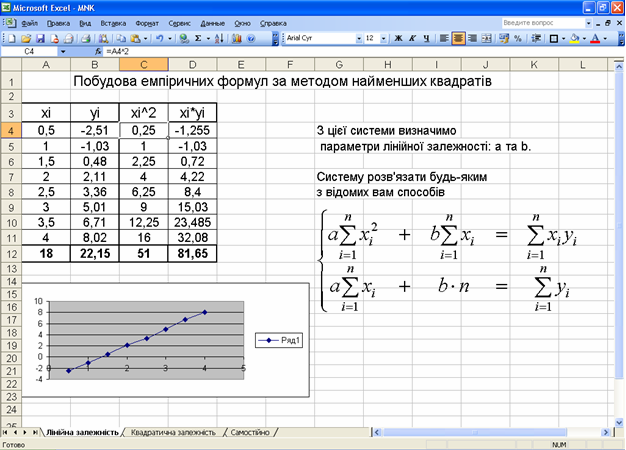626x450 pixels.
Task: Click the 'Введите вопрос' help box
Action: pos(543,23)
